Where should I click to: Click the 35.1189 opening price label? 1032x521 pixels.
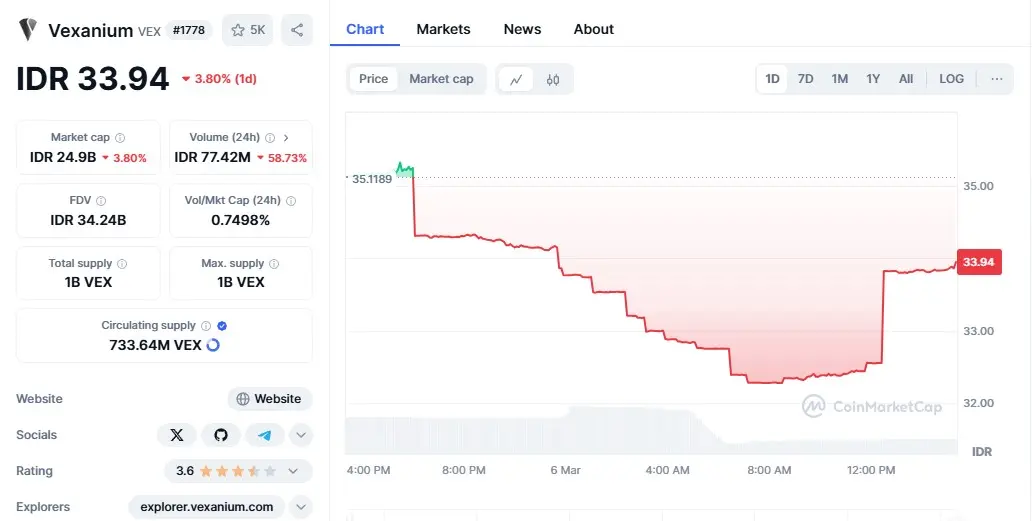pyautogui.click(x=371, y=179)
